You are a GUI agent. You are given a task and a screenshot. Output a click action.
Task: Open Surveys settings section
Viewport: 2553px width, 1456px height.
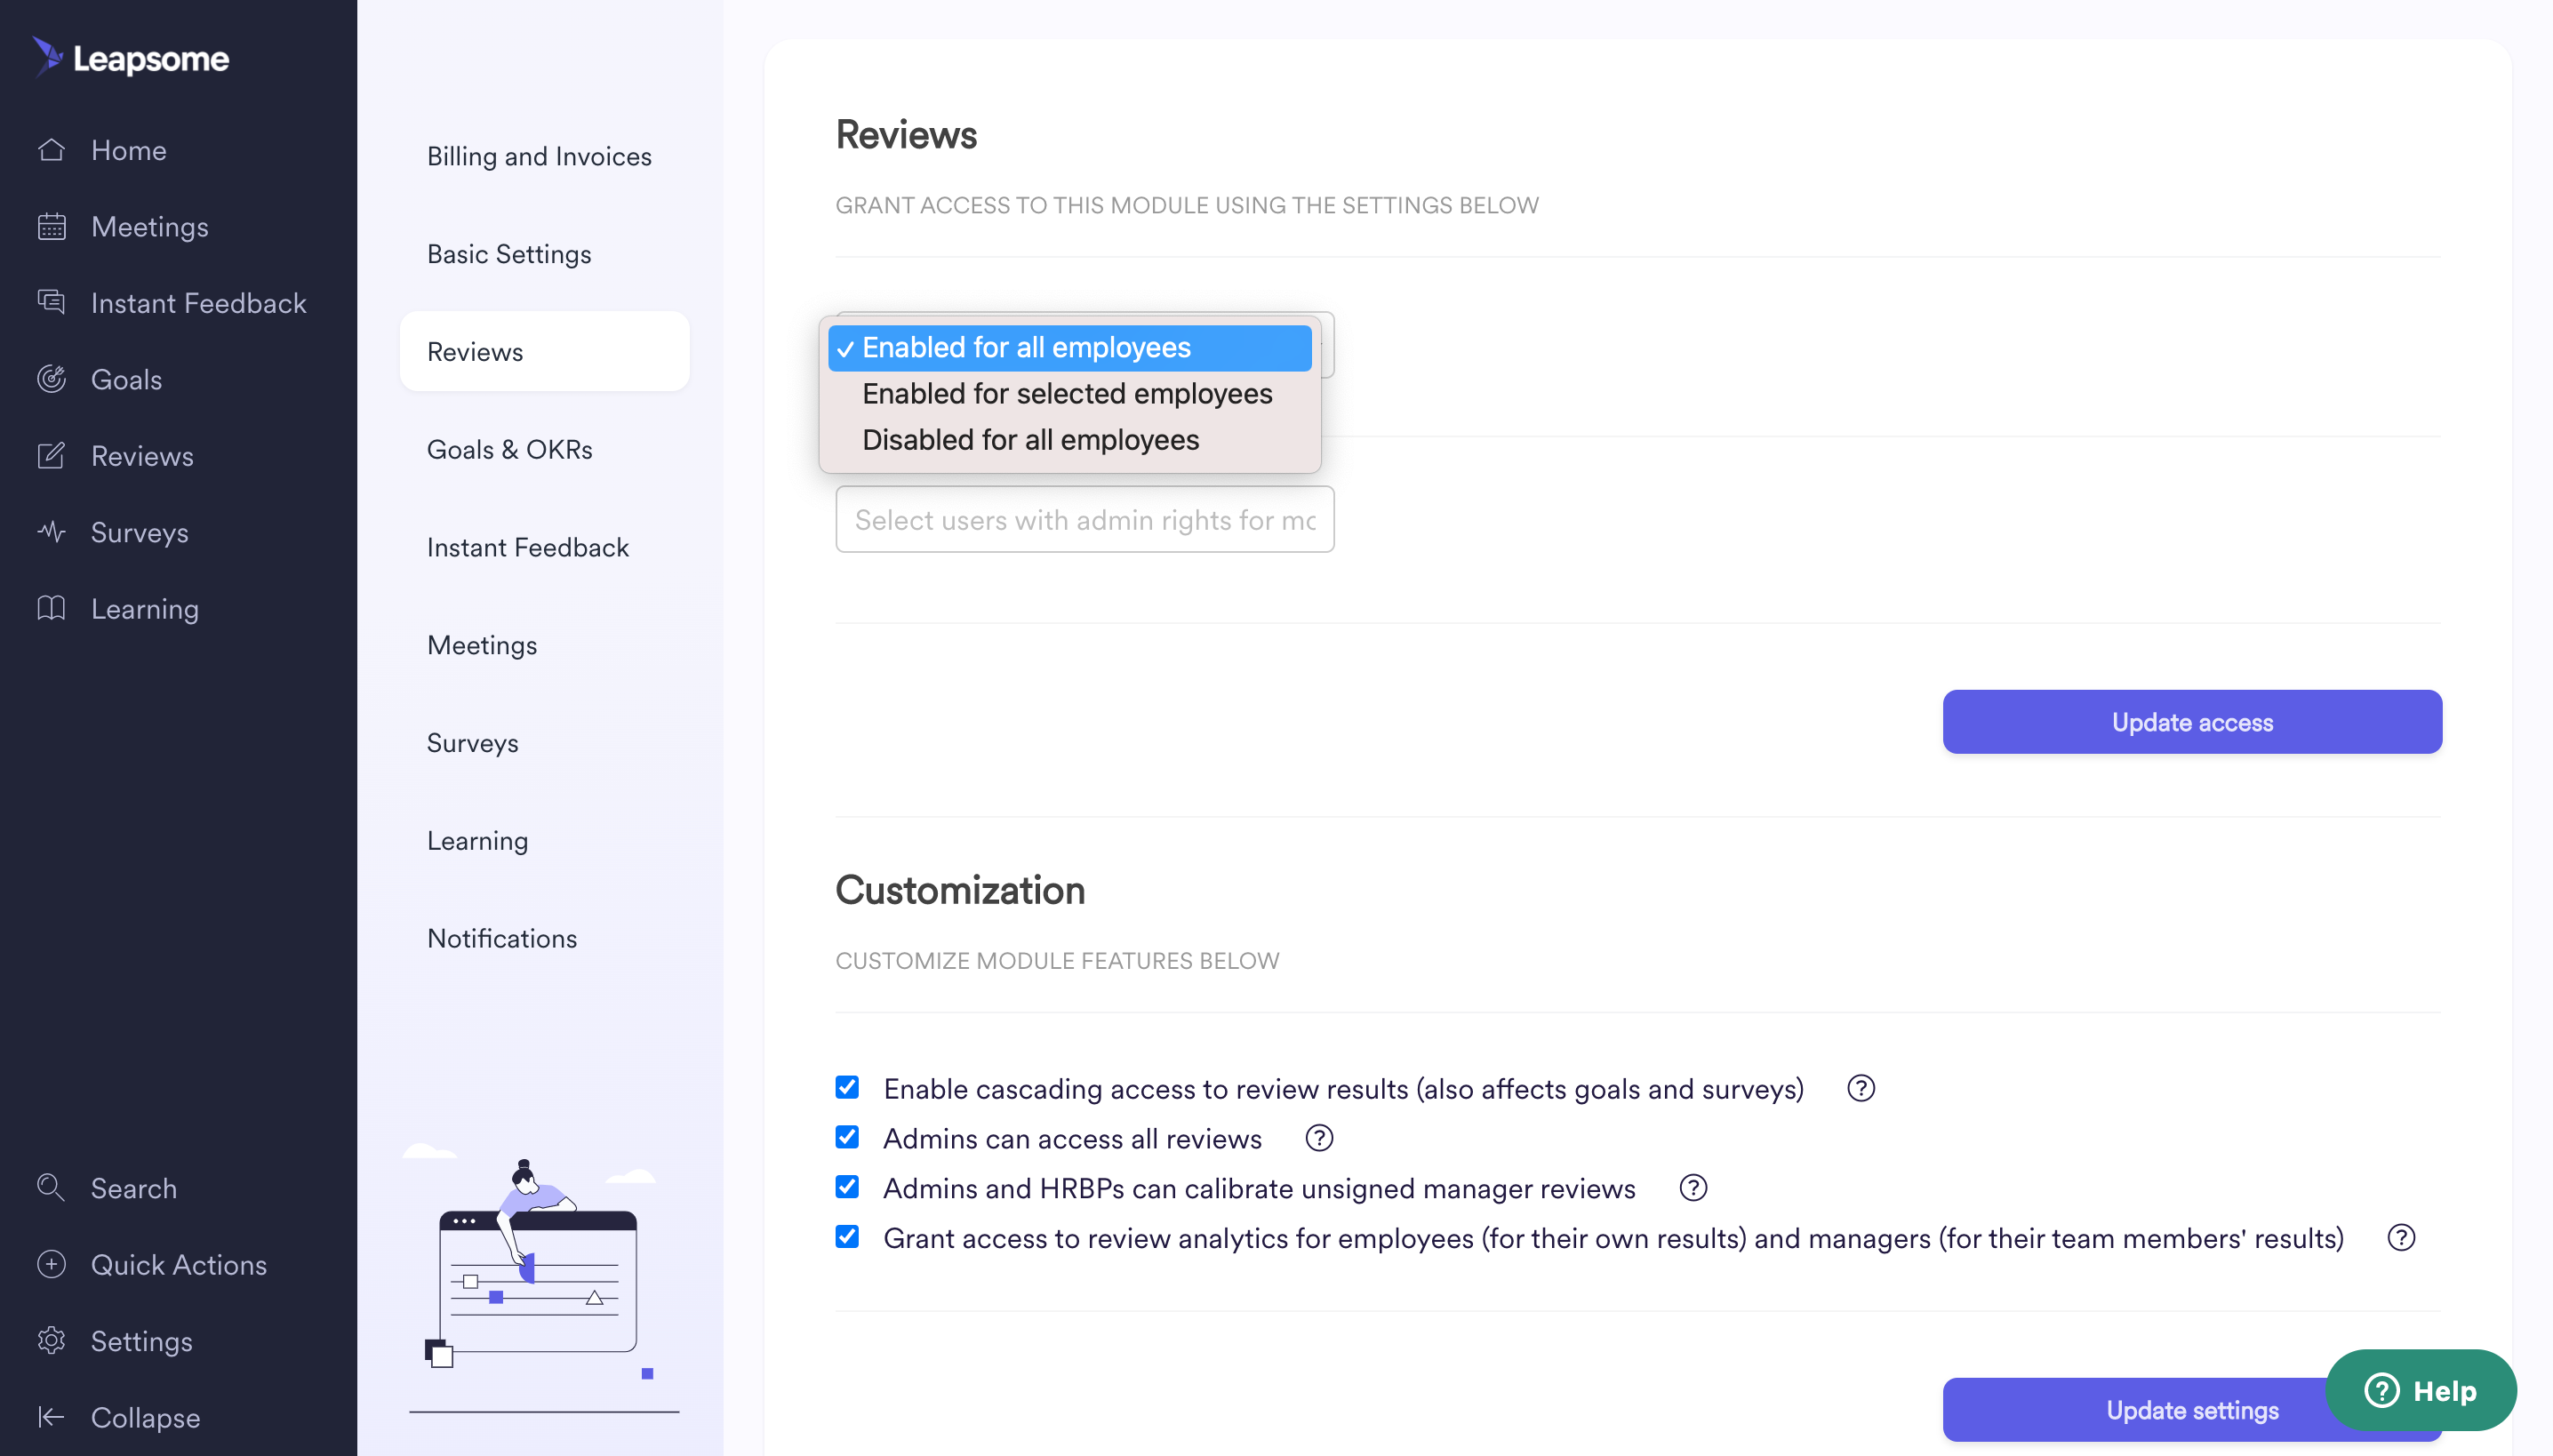(x=472, y=743)
